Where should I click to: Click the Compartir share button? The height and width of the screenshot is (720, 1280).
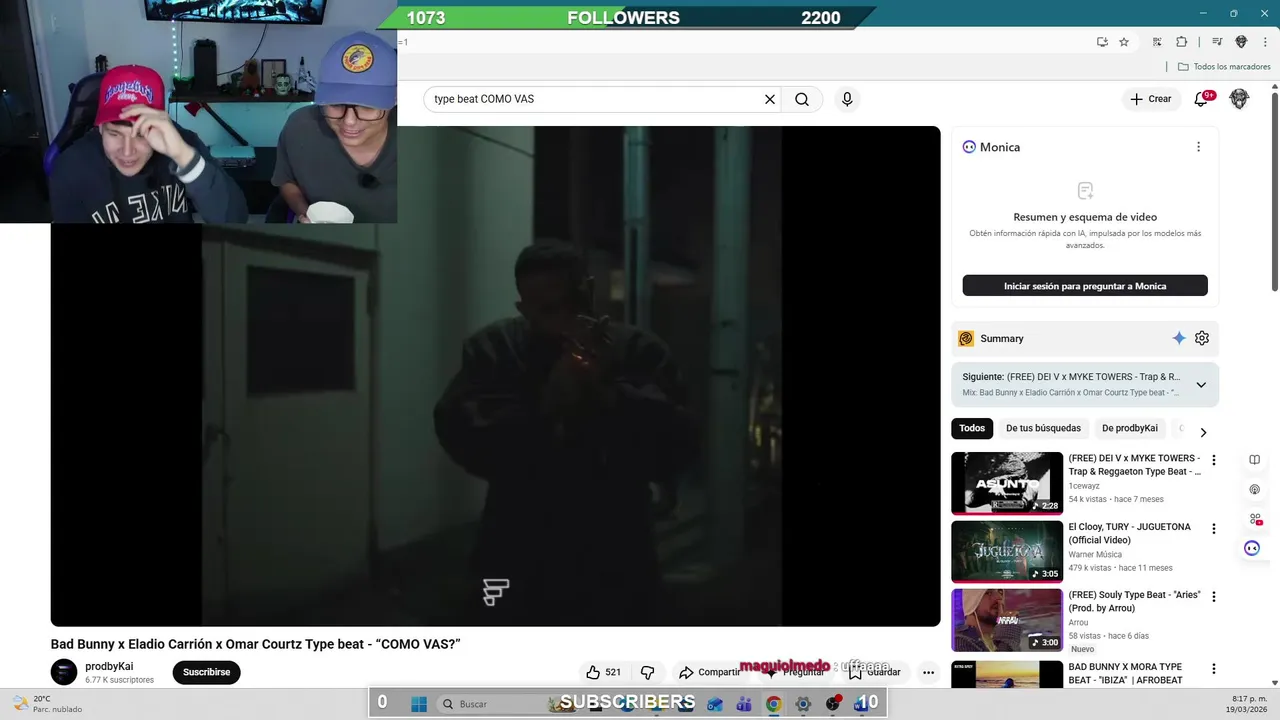click(709, 672)
